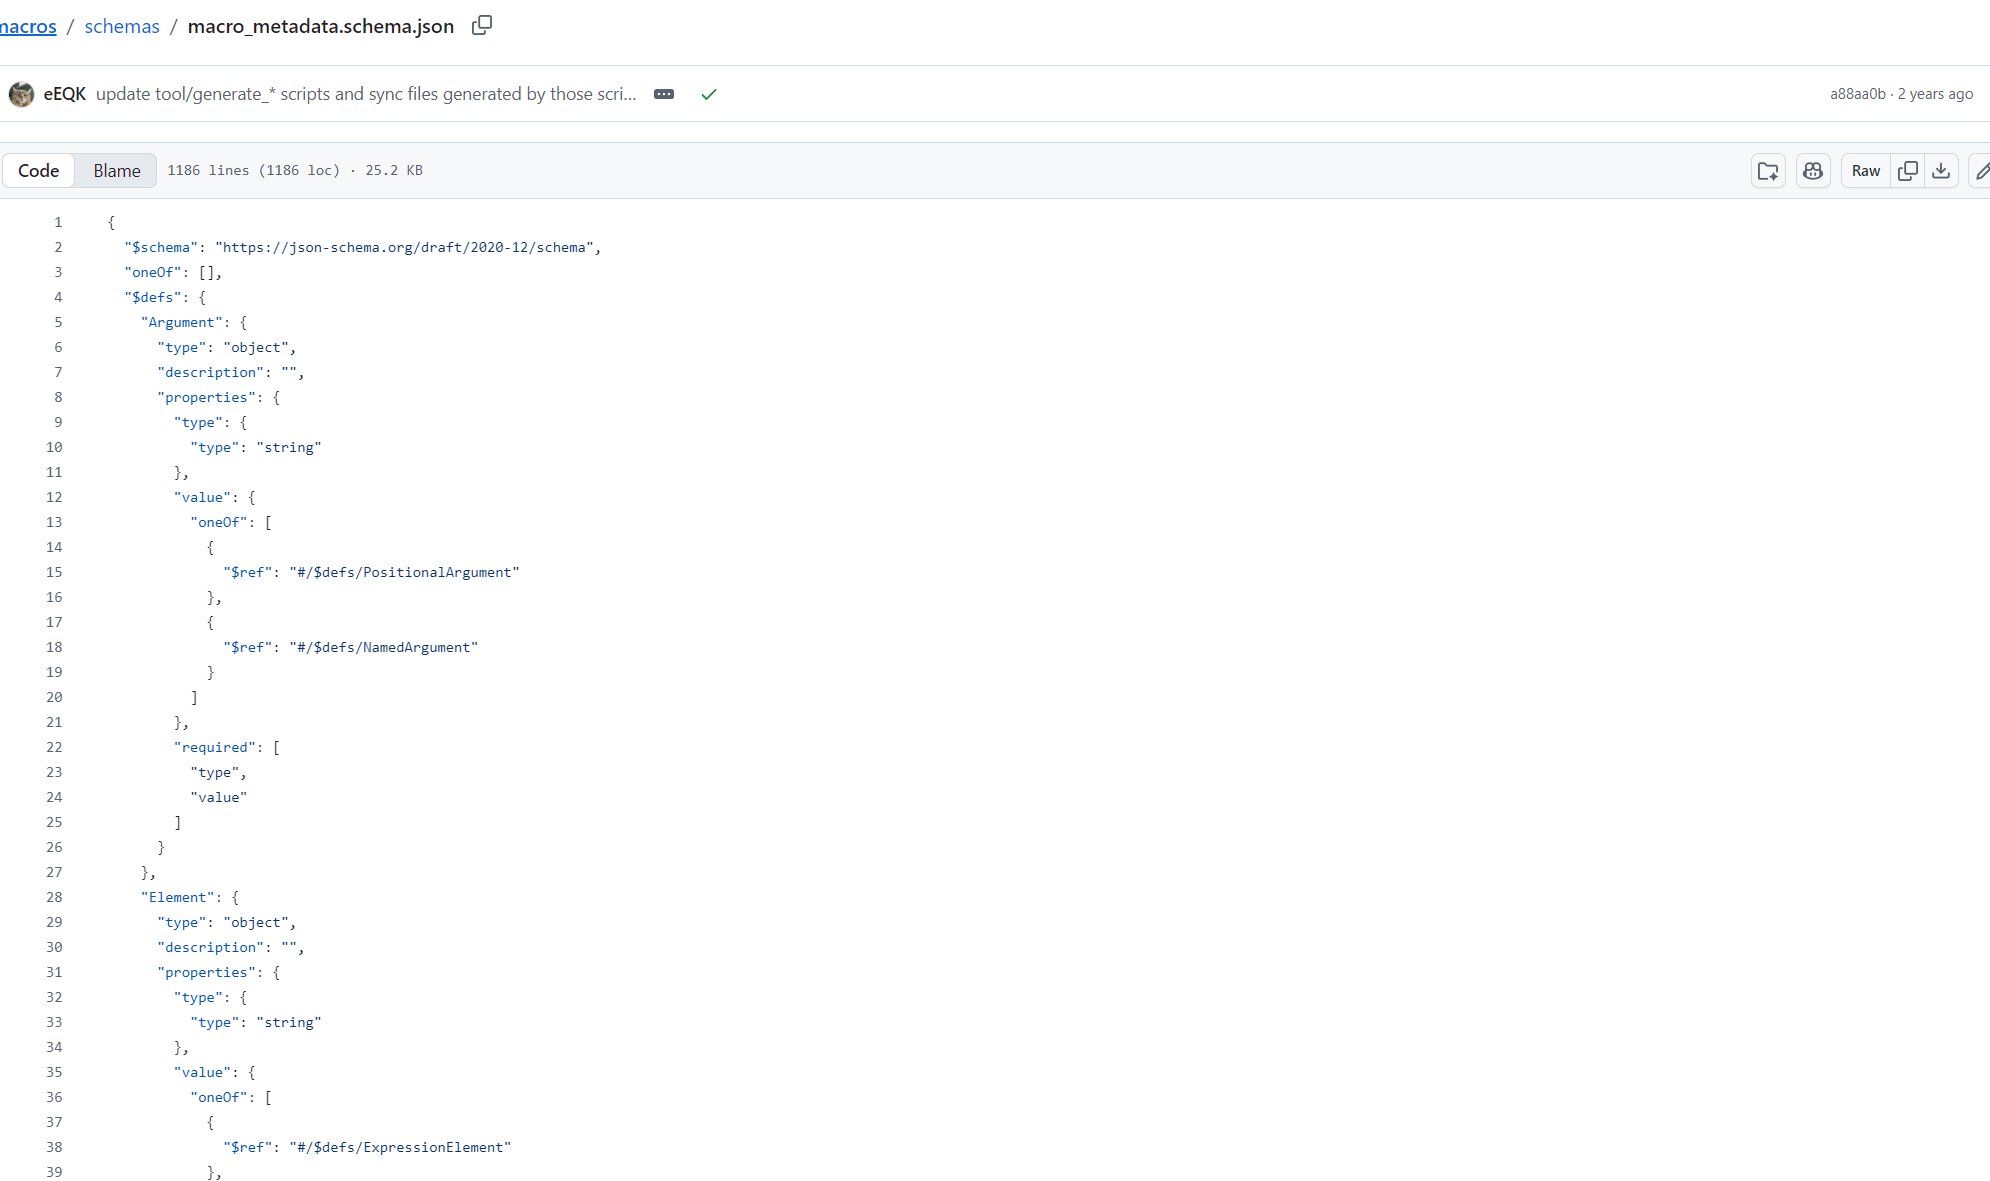Open the Raw file view
This screenshot has width=1990, height=1181.
click(1865, 171)
